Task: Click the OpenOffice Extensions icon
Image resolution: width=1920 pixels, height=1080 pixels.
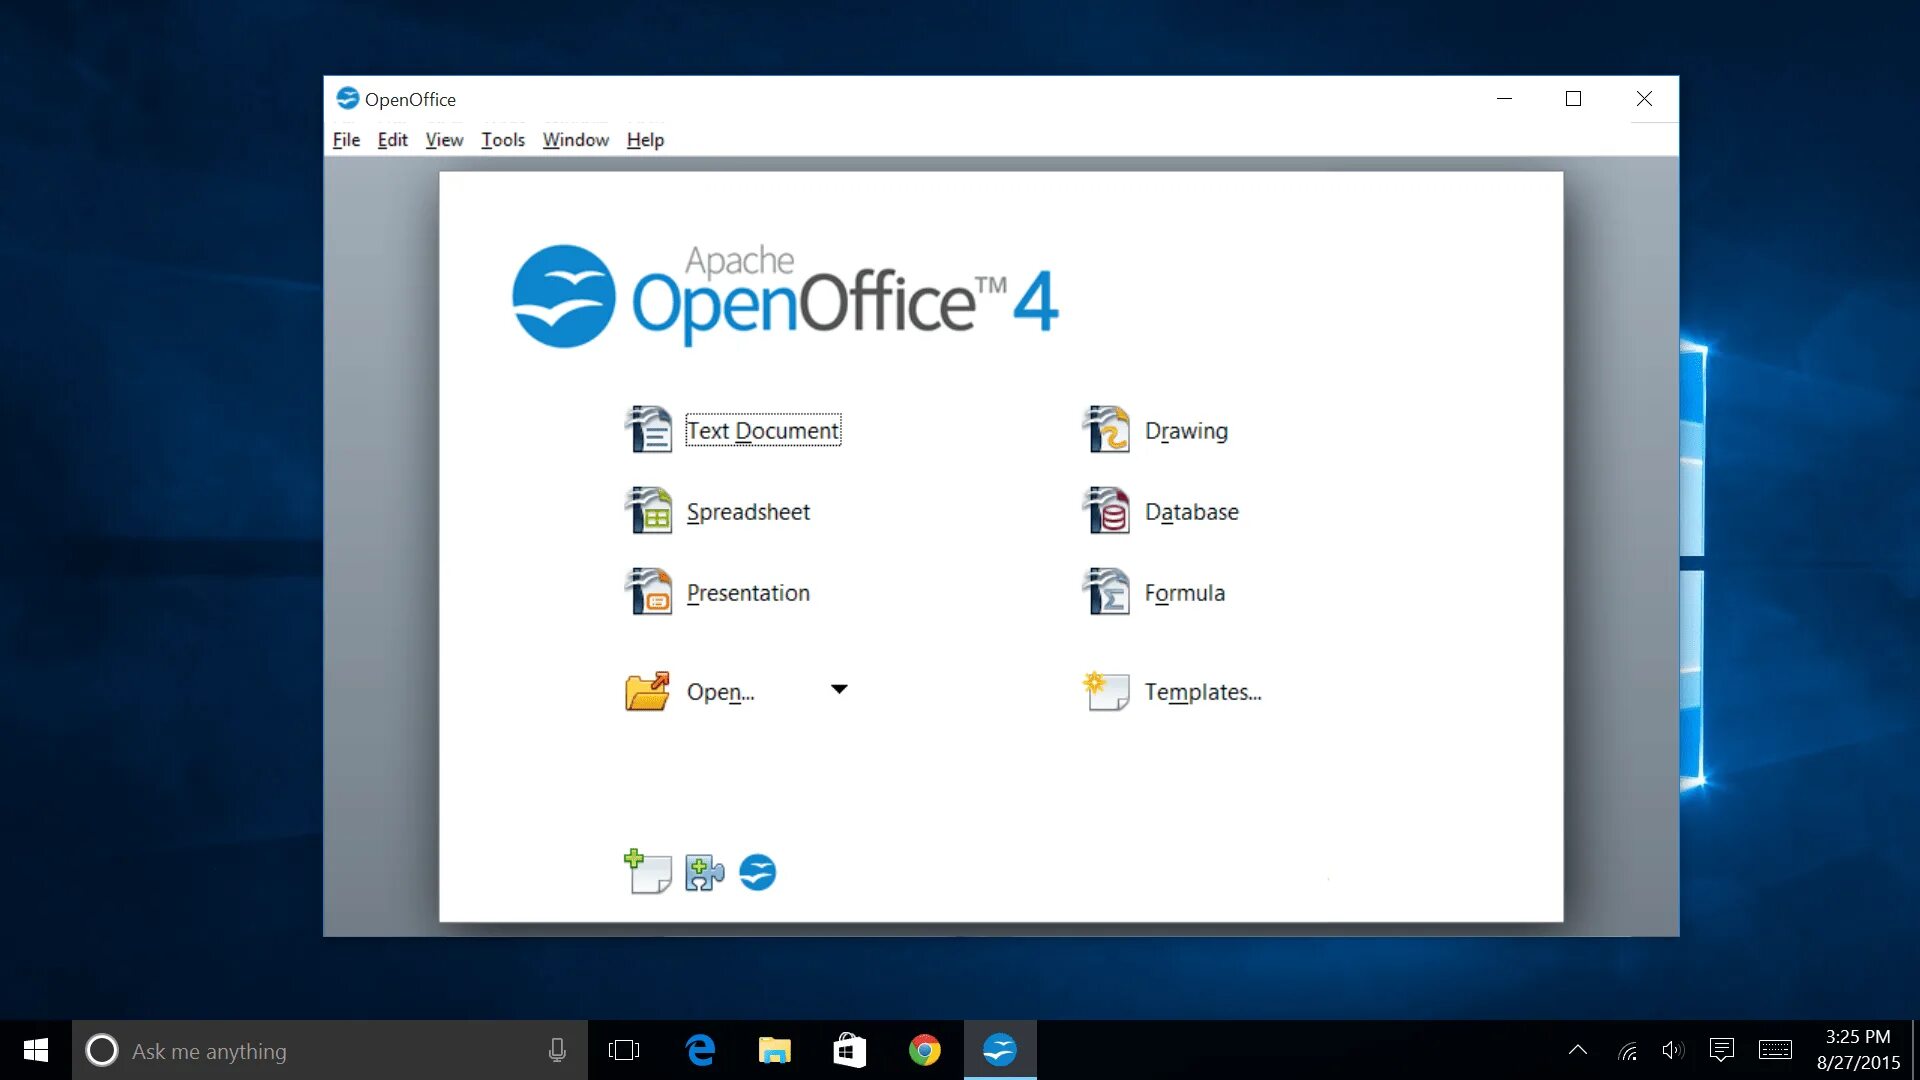Action: 702,872
